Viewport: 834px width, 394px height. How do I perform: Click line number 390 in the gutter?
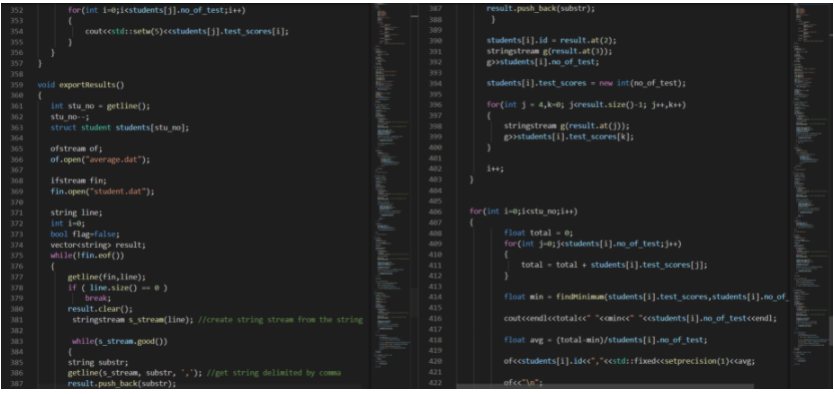(x=434, y=41)
